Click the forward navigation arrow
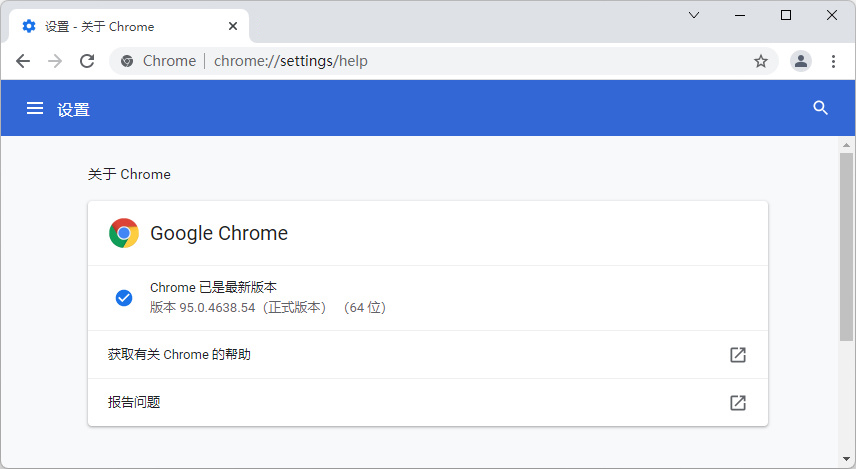Viewport: 856px width, 469px height. click(x=55, y=61)
